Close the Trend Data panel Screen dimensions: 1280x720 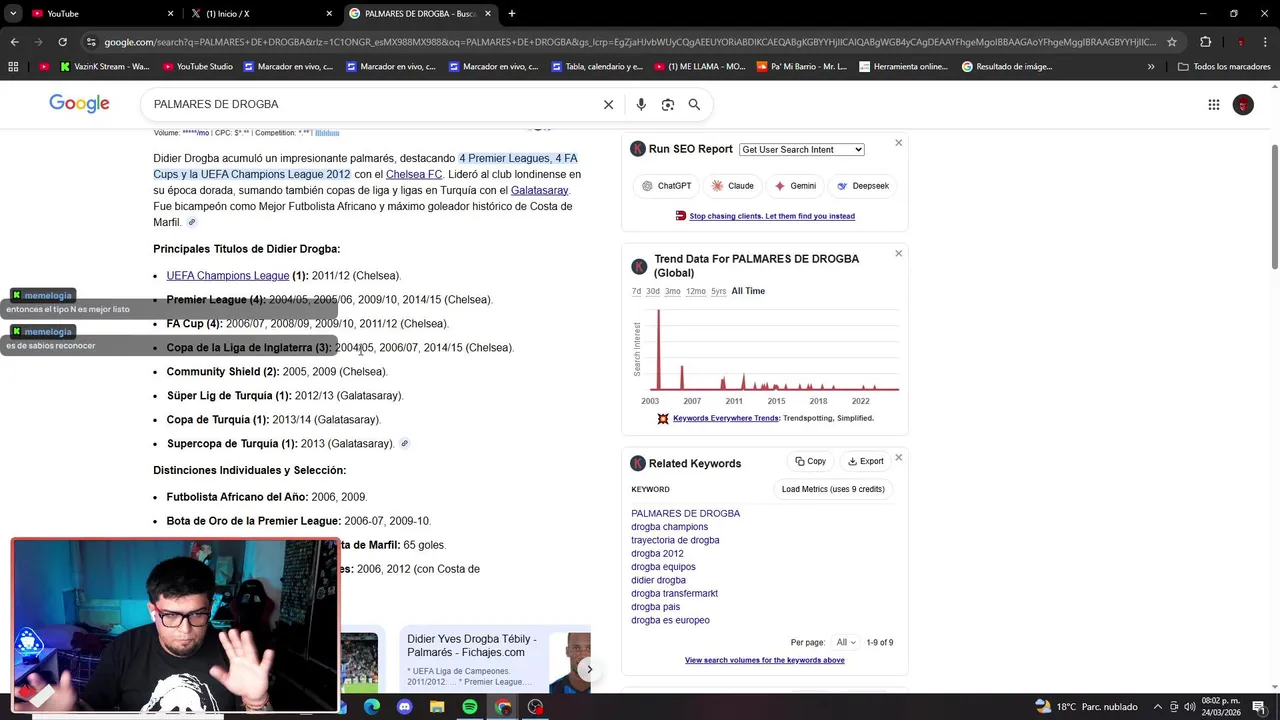(x=898, y=253)
